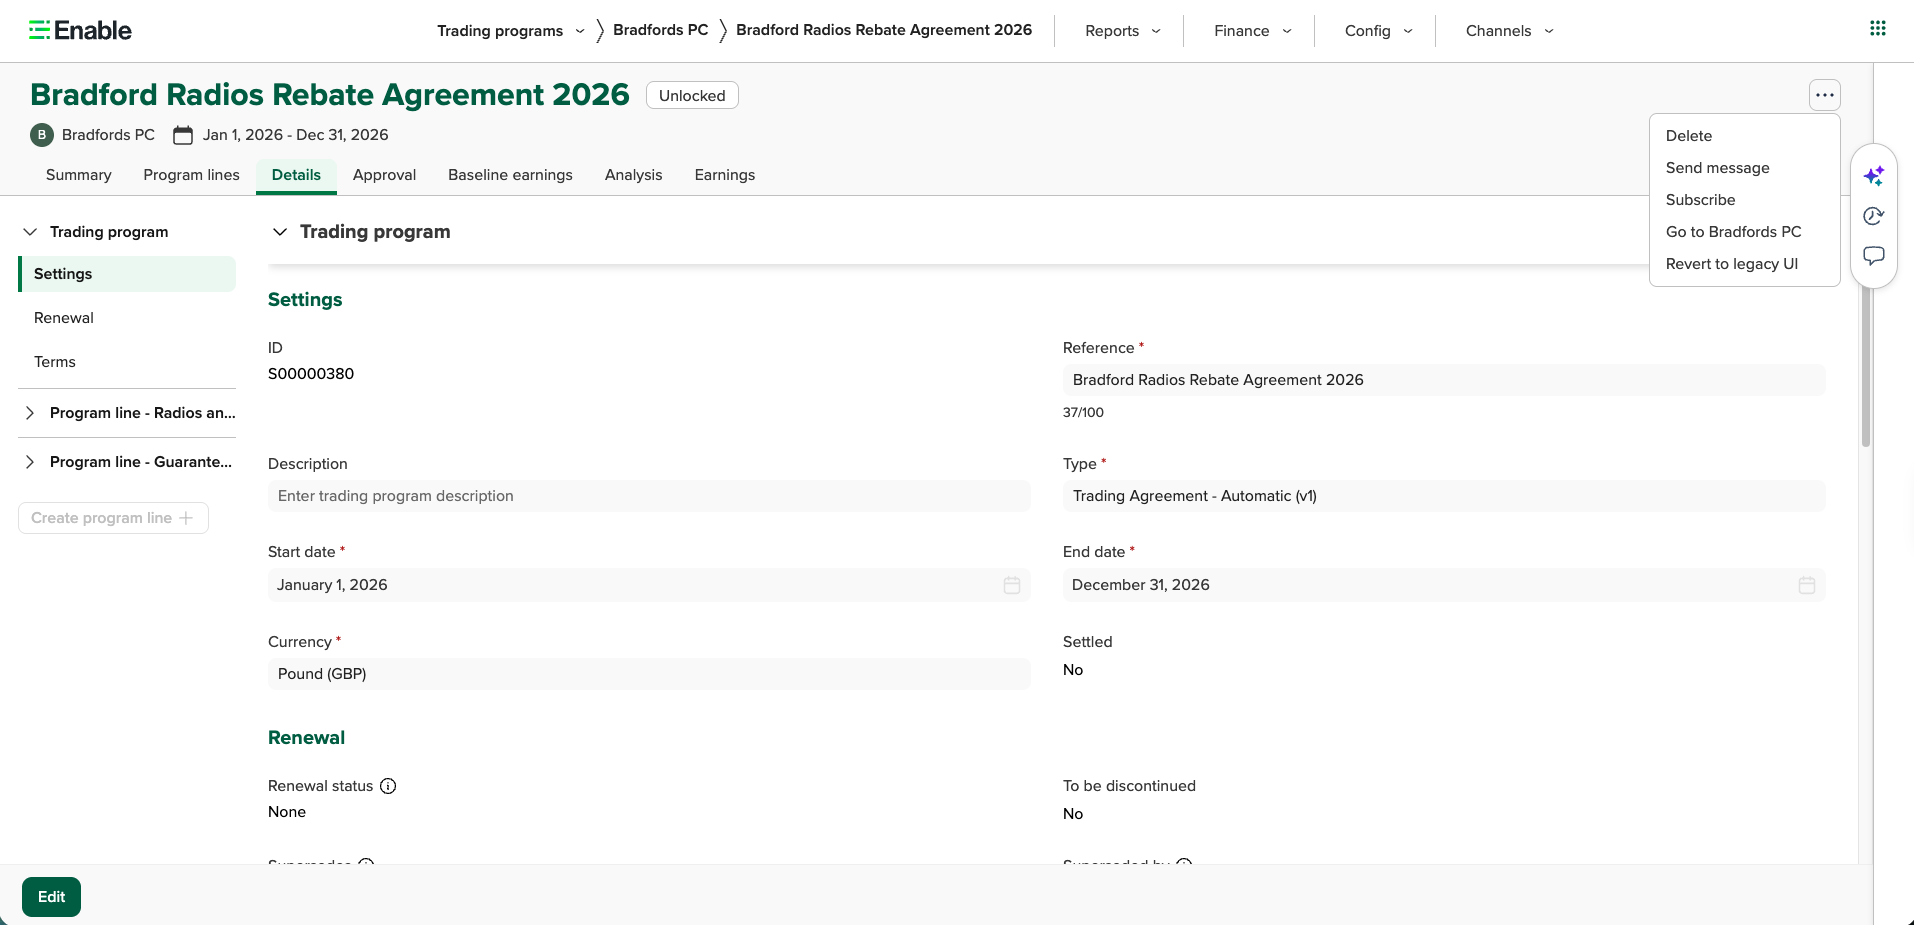Click the Start date field

click(x=649, y=585)
